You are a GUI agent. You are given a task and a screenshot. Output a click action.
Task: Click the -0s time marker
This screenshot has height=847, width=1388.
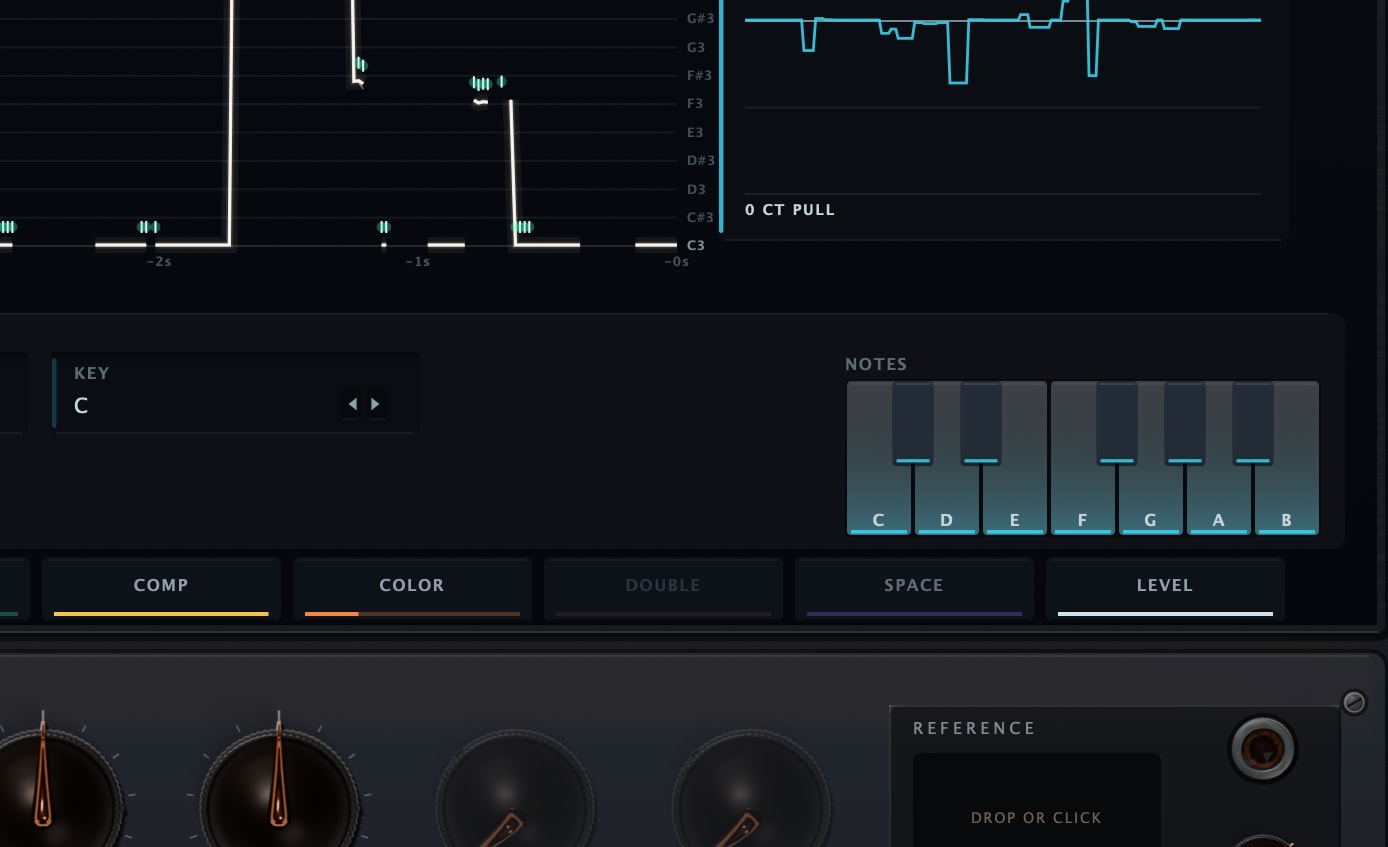(677, 262)
